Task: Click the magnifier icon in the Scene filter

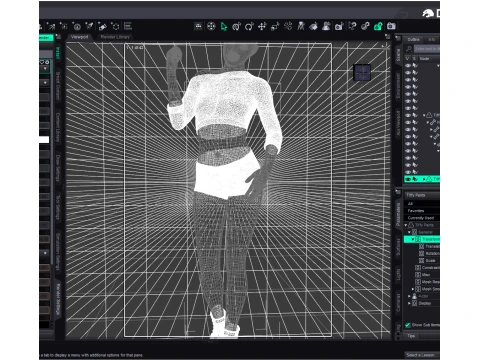Action: (409, 49)
